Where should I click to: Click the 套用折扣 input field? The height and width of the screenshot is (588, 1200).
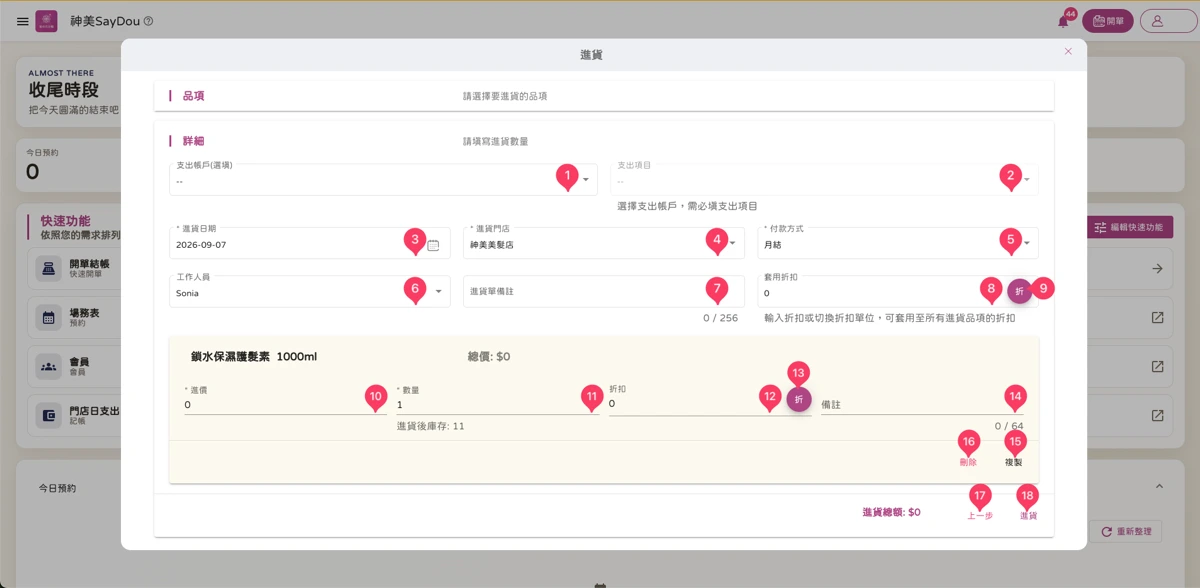pos(880,291)
